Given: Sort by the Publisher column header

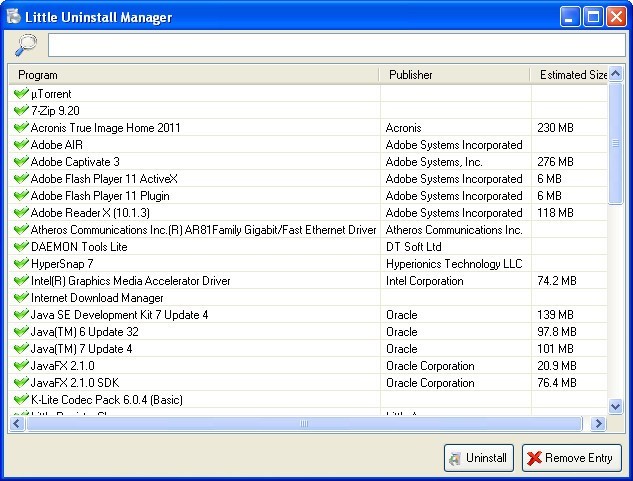Looking at the screenshot, I should click(454, 75).
